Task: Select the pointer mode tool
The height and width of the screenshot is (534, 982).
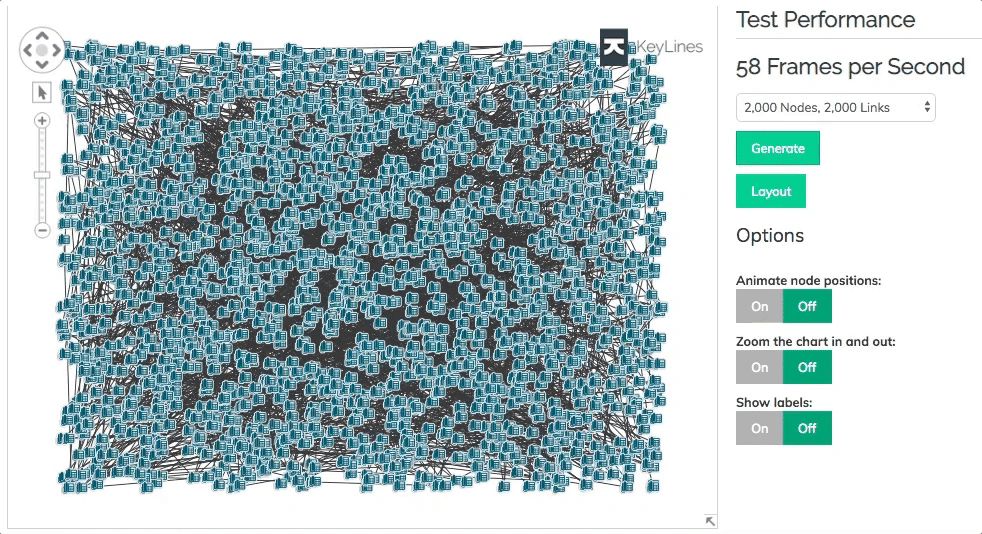Action: click(42, 93)
